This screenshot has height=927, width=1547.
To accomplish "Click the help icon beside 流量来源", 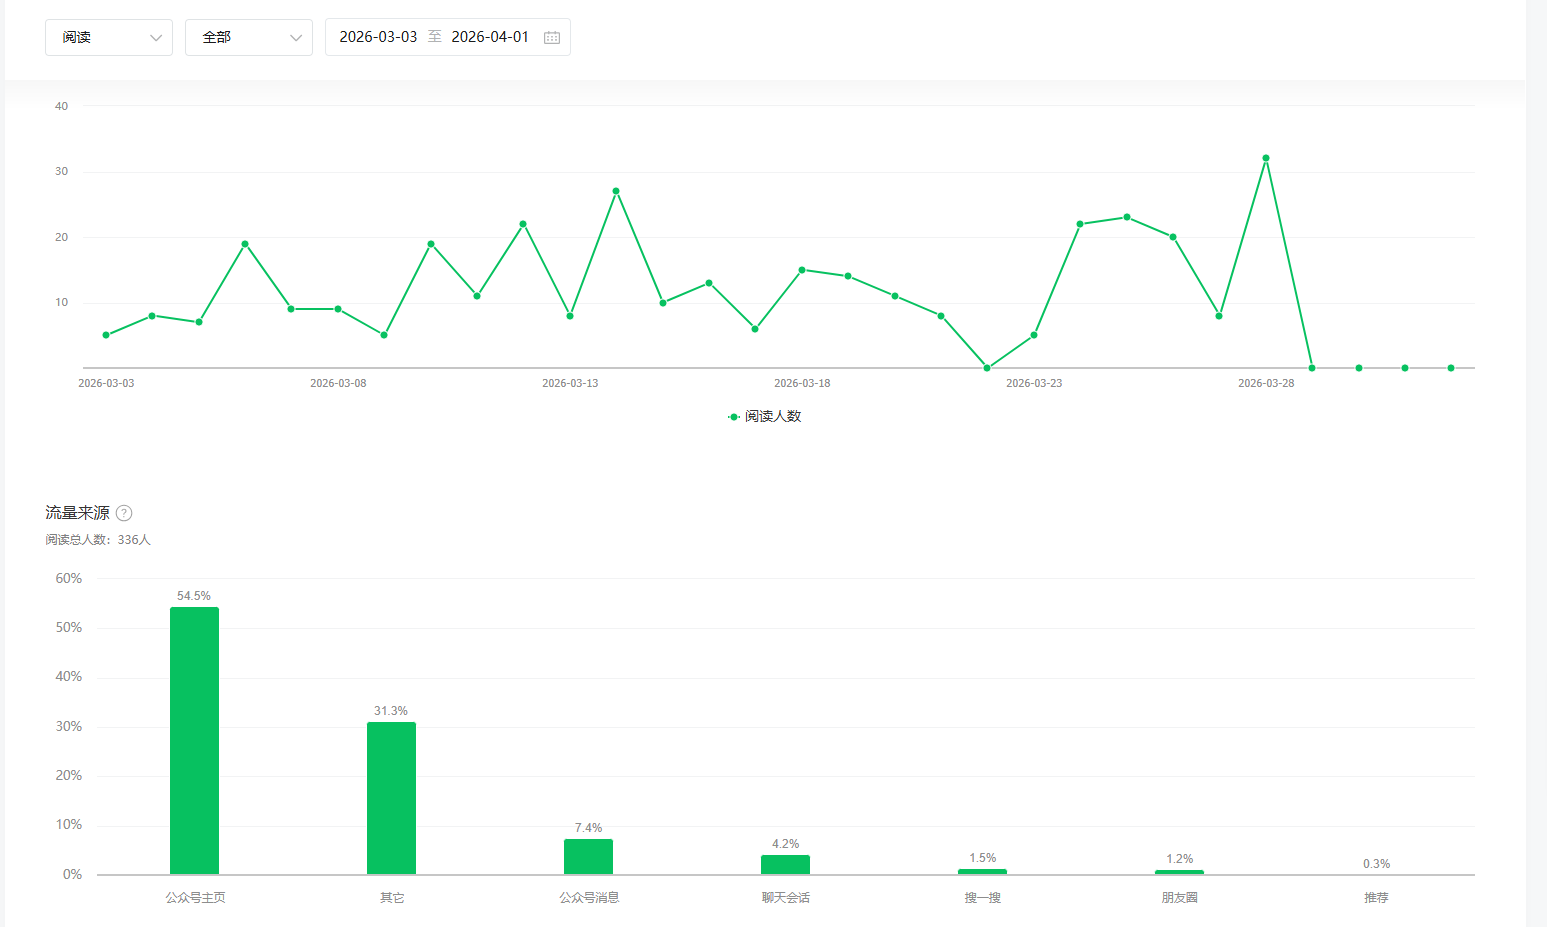I will coord(124,513).
